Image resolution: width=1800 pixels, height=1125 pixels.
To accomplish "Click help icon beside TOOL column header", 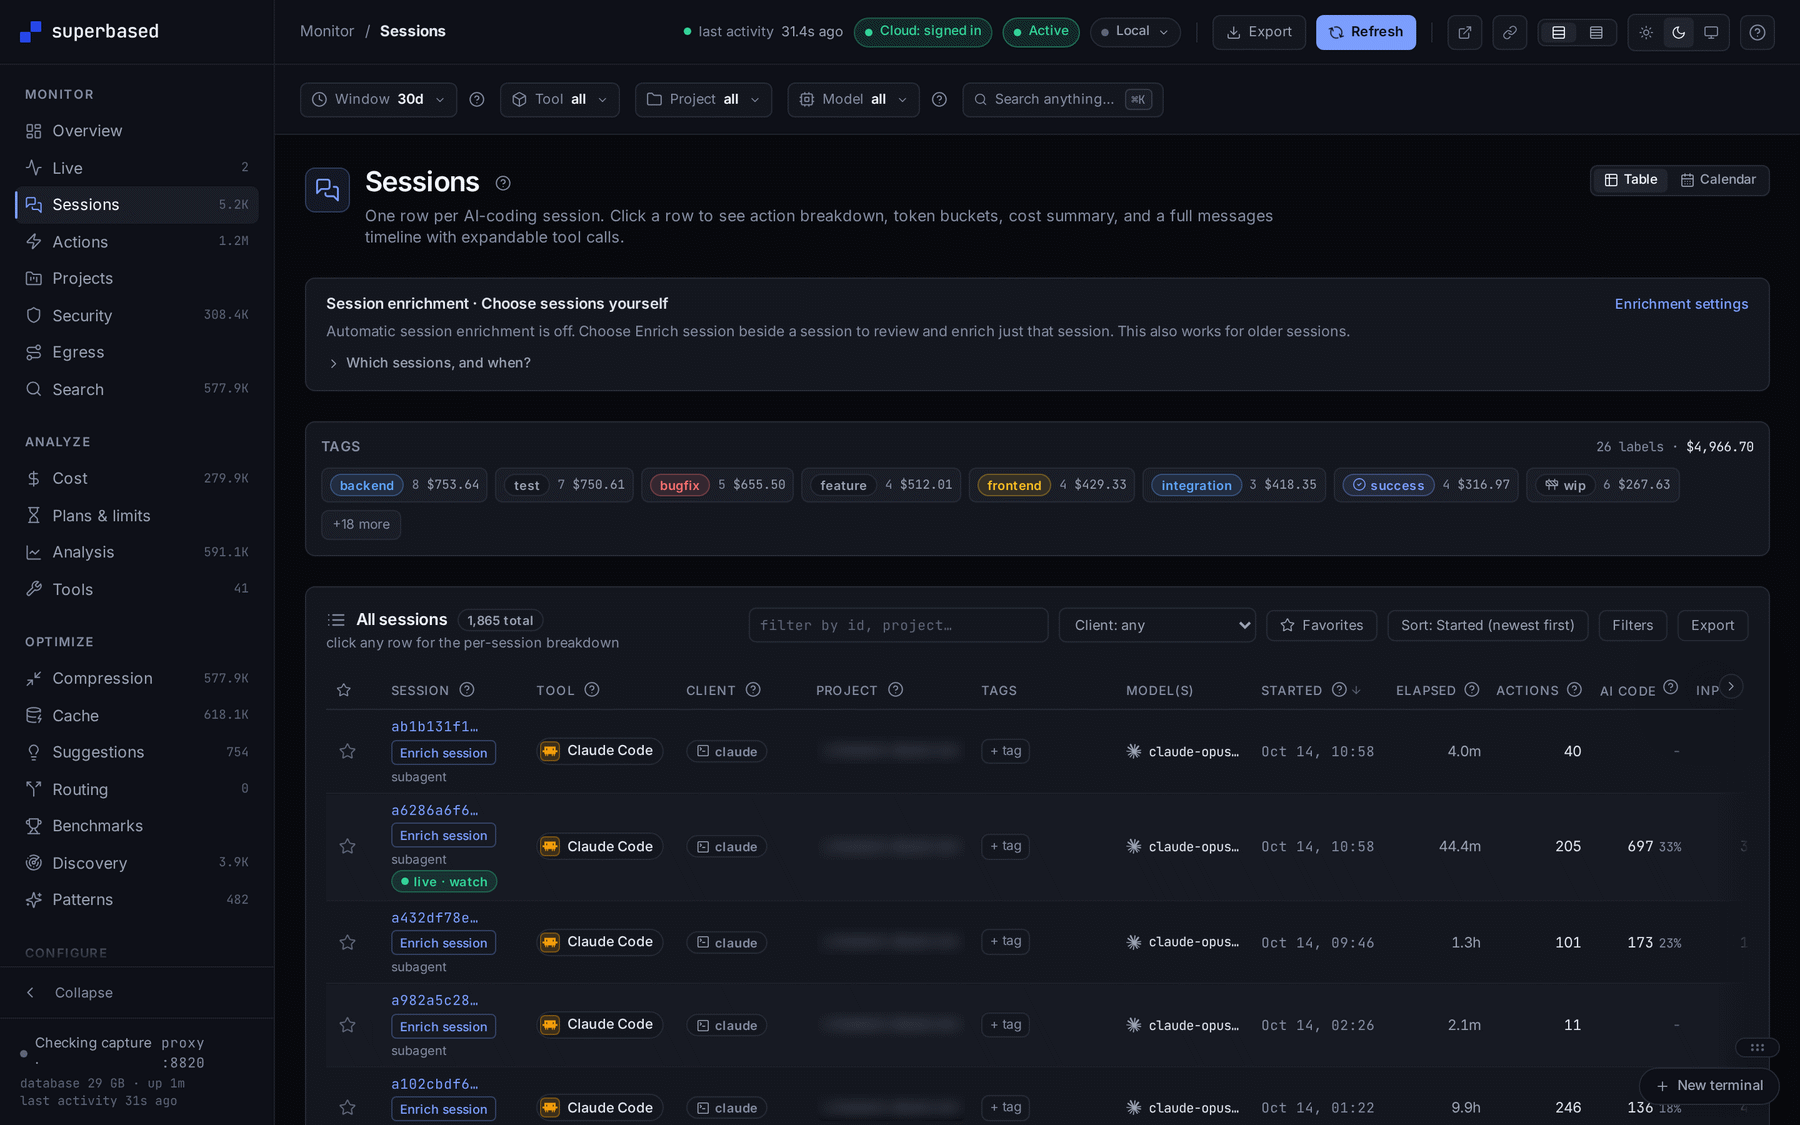I will point(592,690).
